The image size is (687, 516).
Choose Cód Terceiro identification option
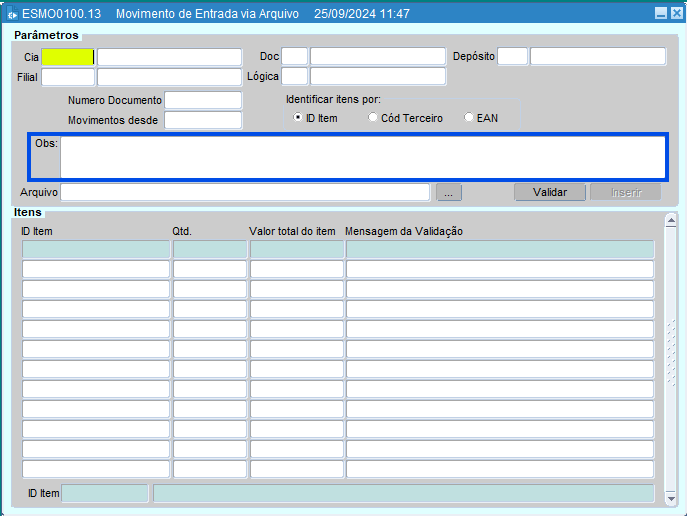(373, 118)
